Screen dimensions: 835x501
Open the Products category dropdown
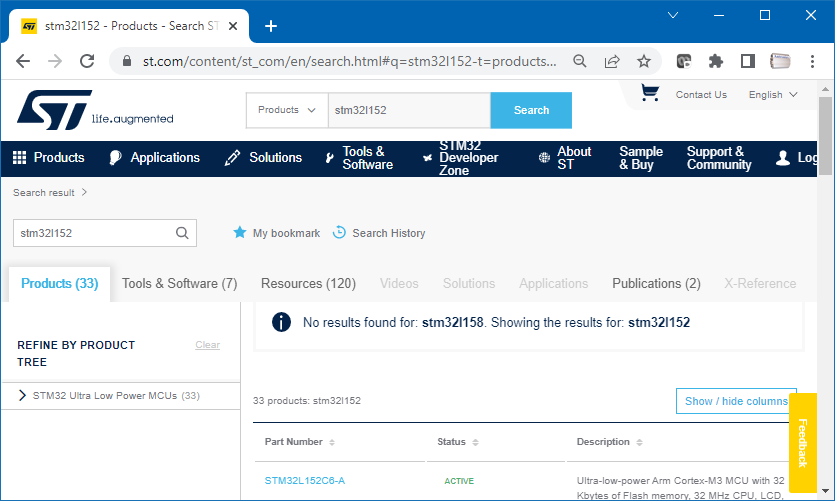pyautogui.click(x=287, y=110)
